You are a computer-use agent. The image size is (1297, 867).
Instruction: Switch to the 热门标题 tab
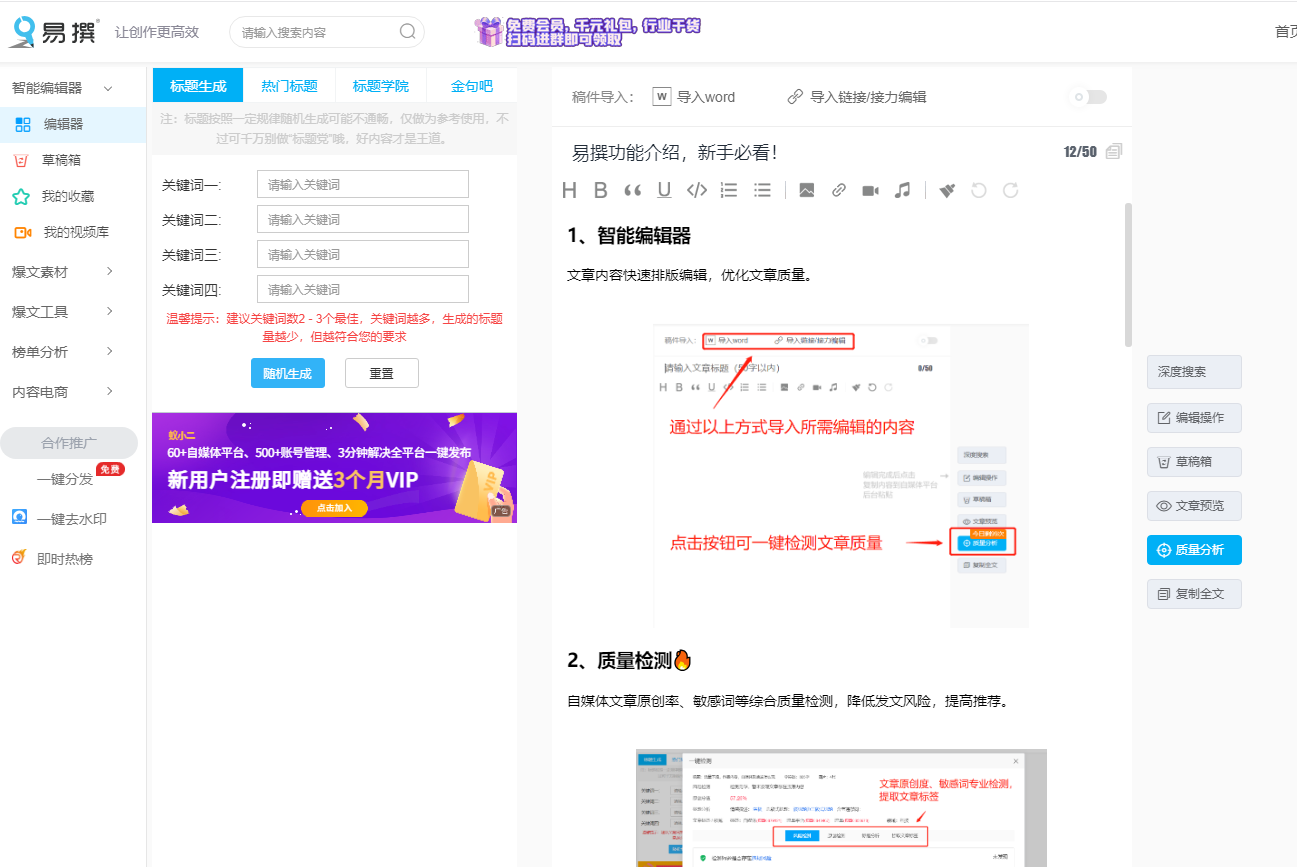(x=289, y=86)
